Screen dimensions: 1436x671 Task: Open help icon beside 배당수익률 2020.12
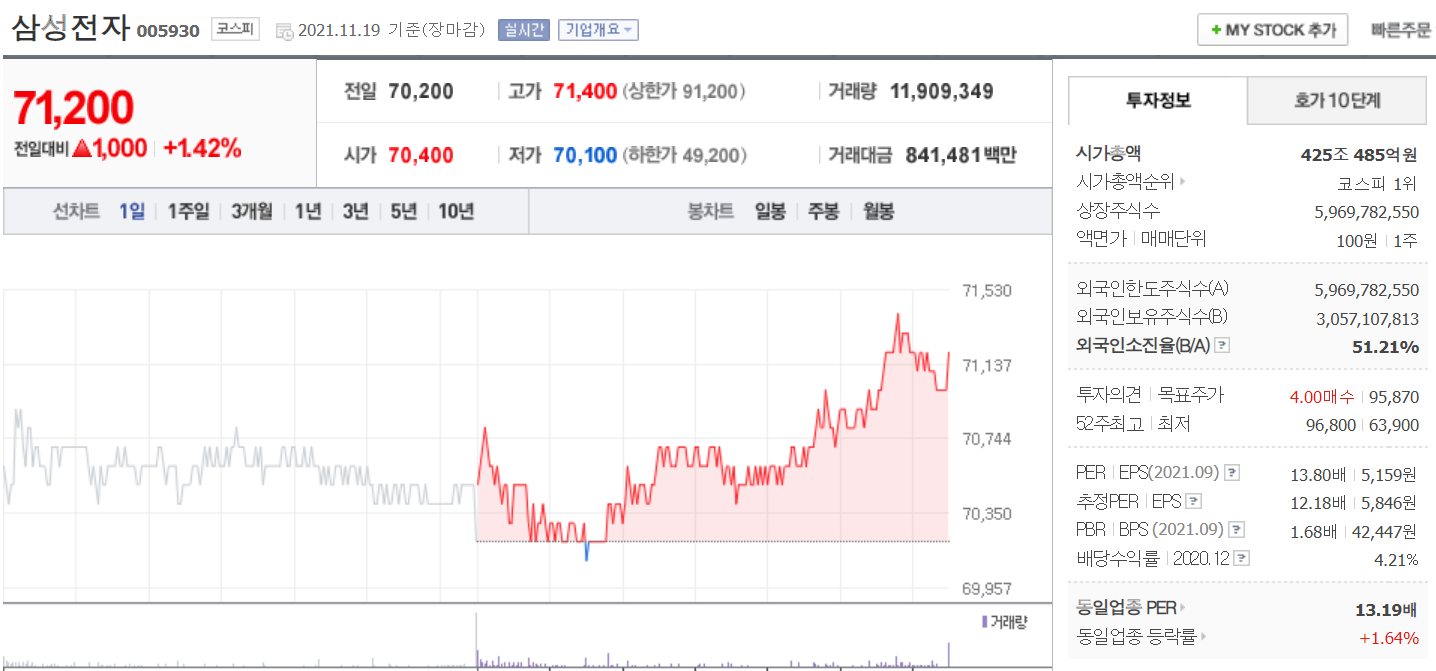click(1242, 558)
